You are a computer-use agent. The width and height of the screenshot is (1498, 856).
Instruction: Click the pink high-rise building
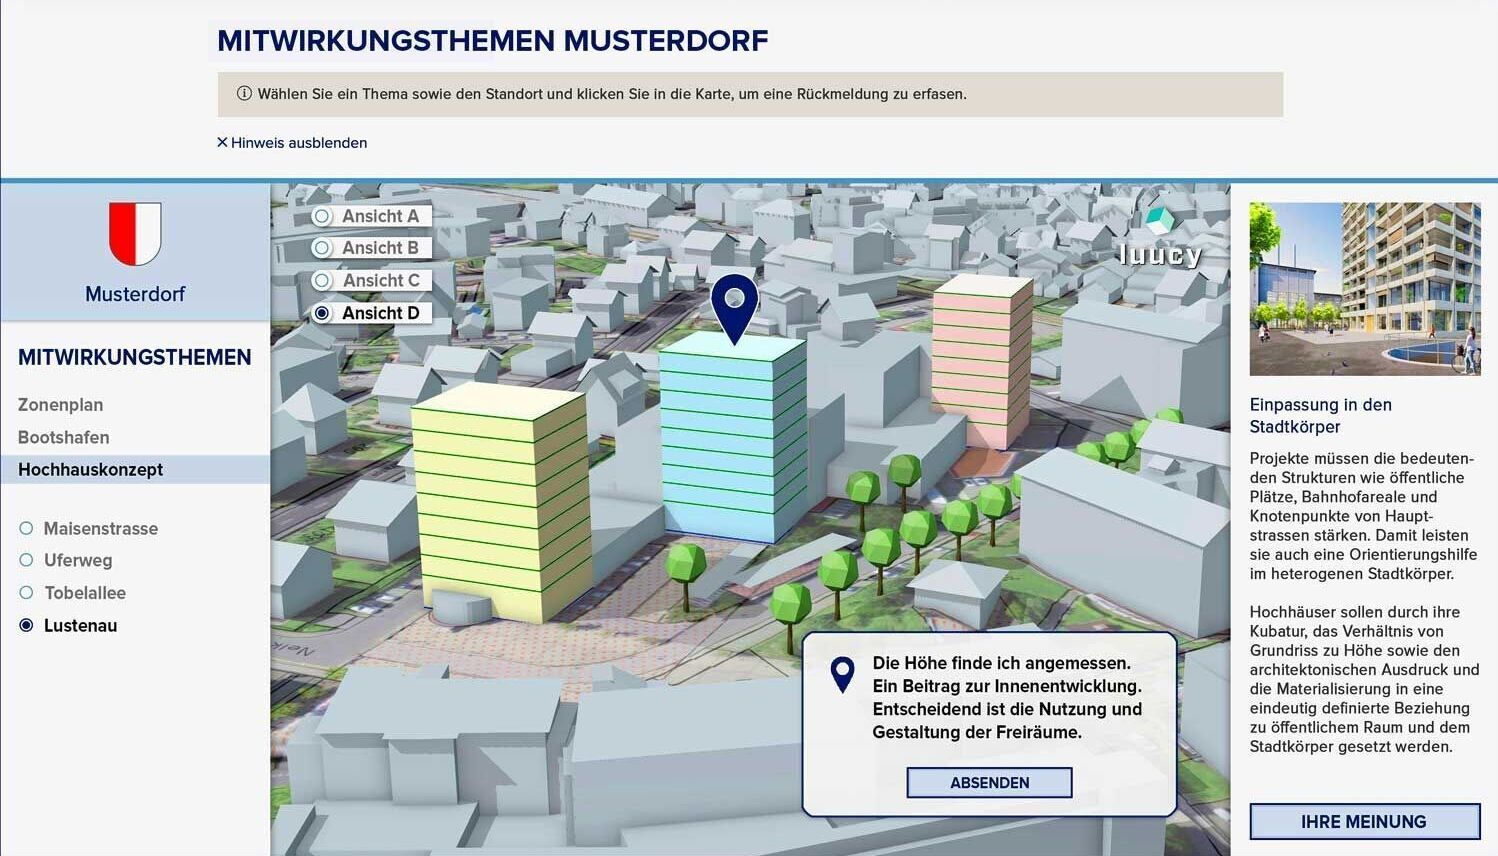point(982,362)
